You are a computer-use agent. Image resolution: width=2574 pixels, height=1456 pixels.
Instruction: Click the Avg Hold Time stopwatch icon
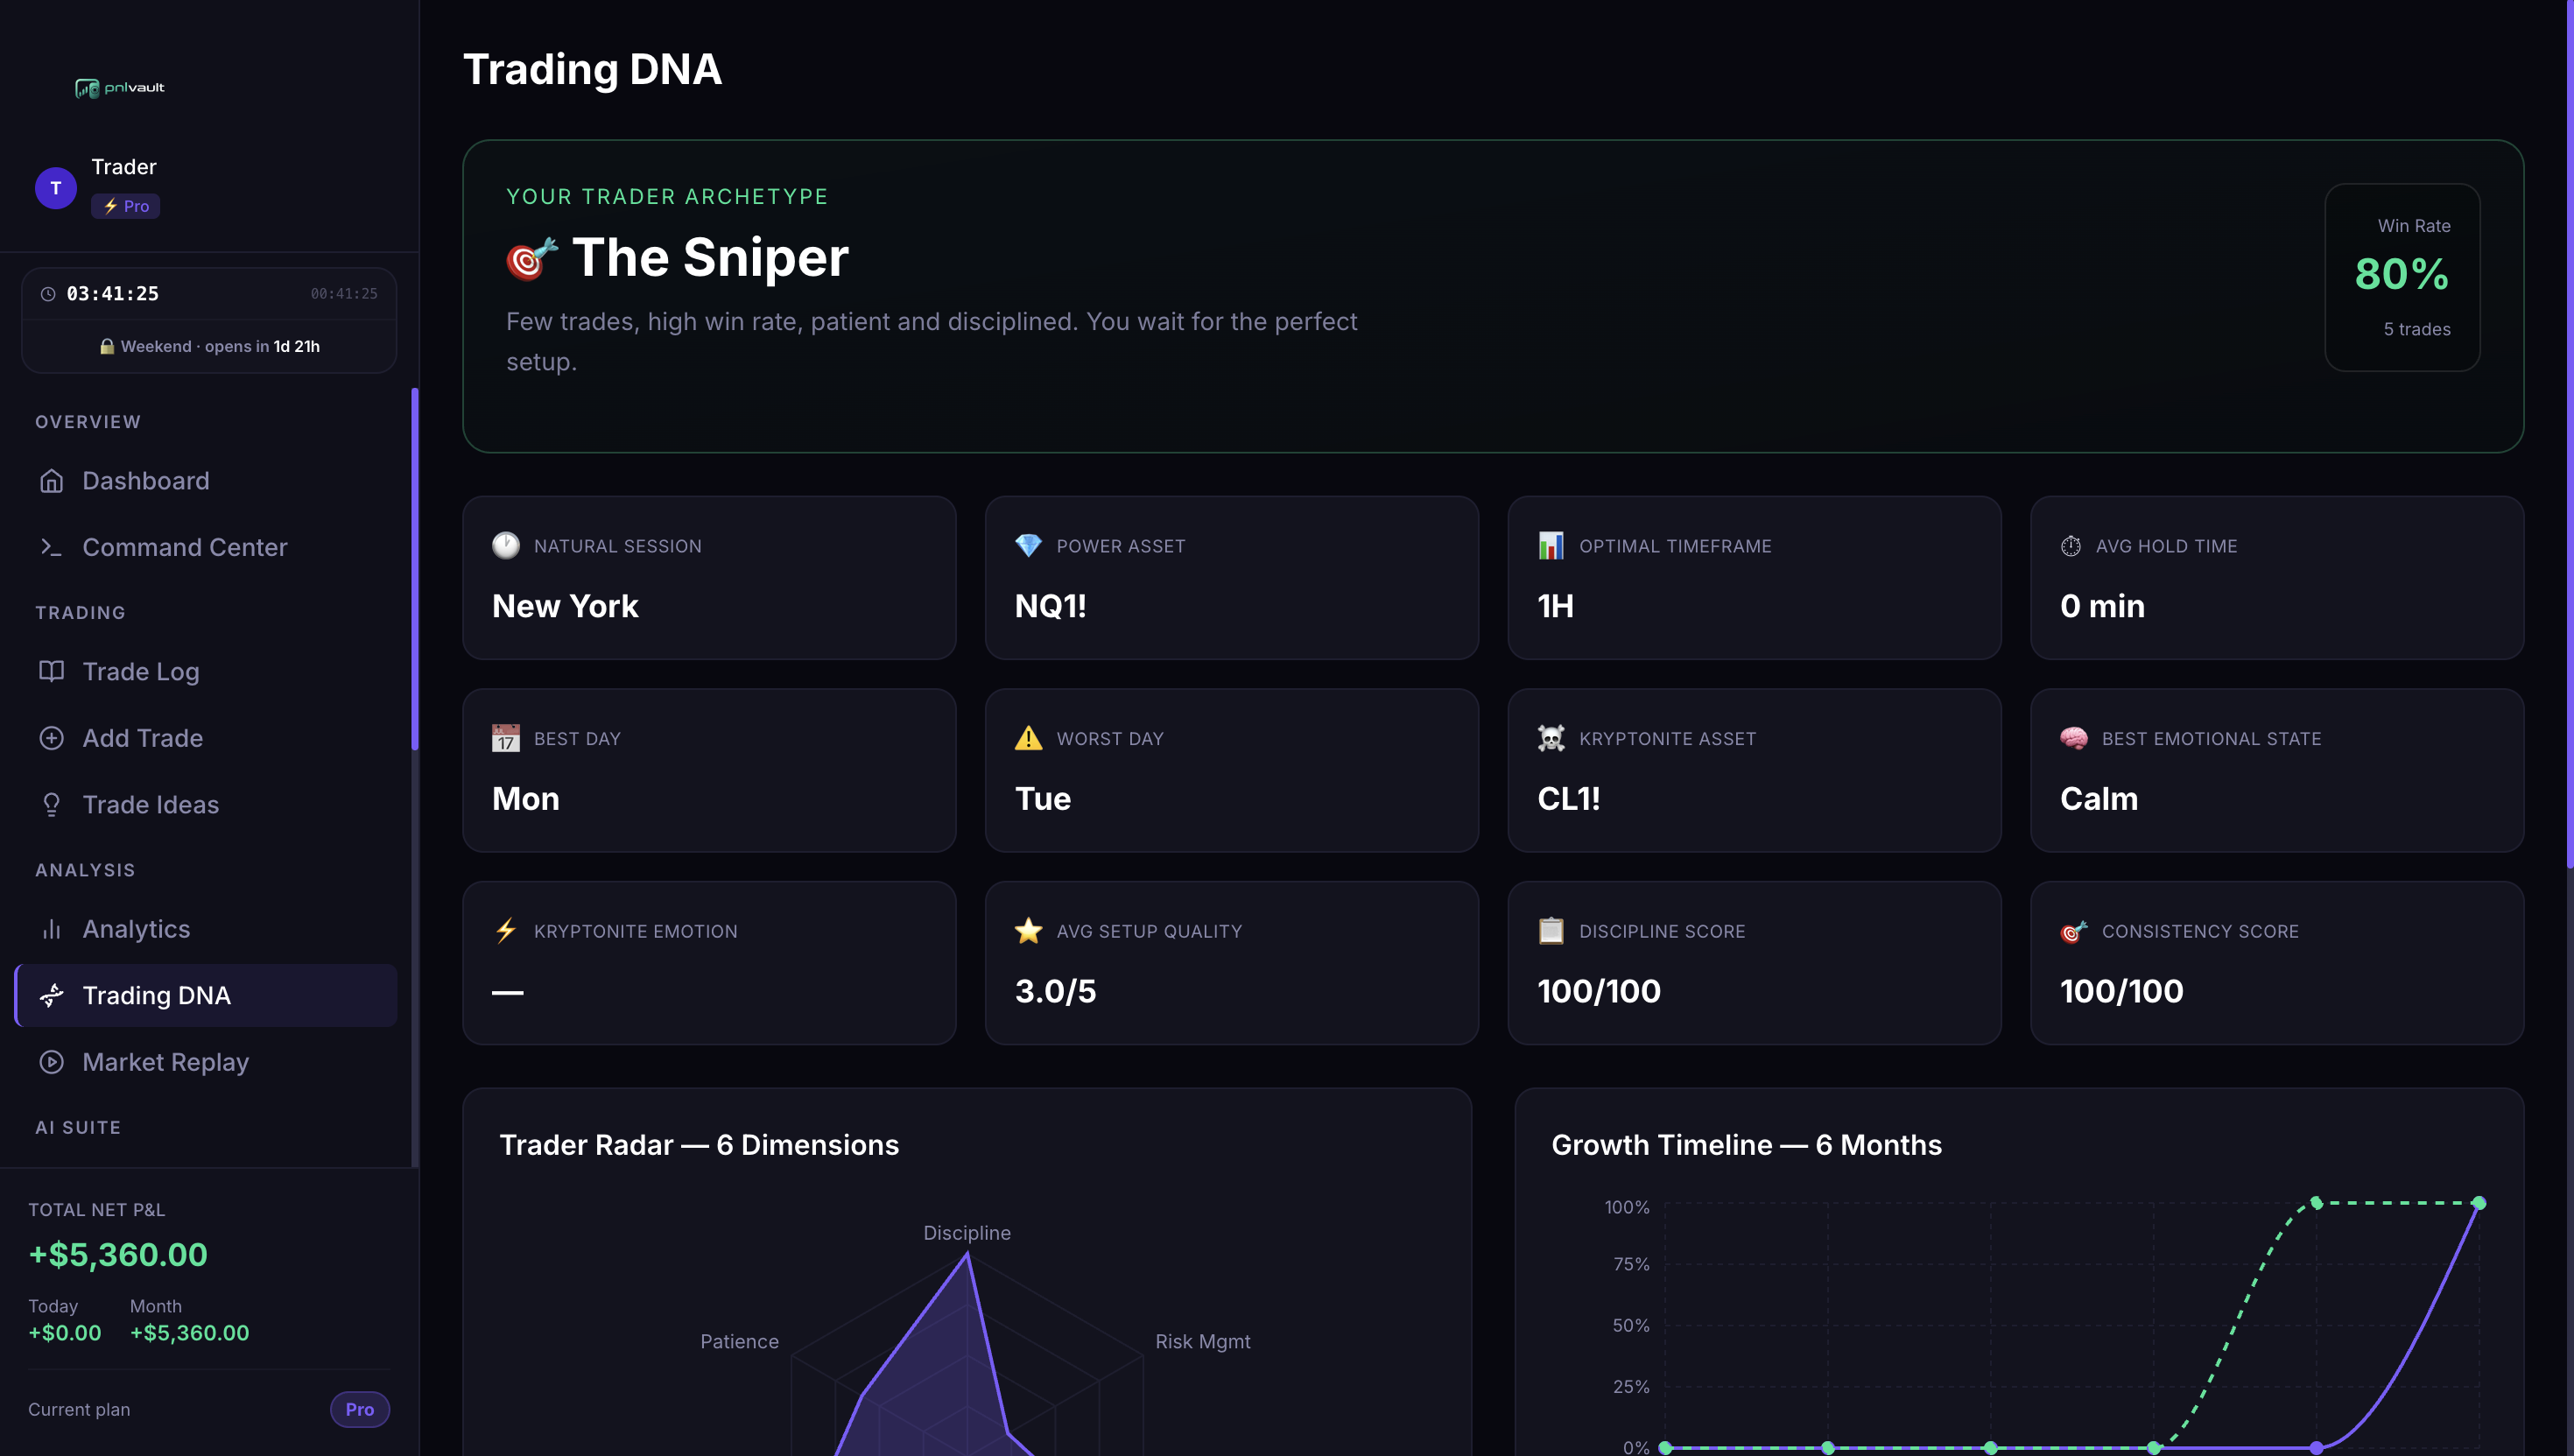[x=2071, y=546]
